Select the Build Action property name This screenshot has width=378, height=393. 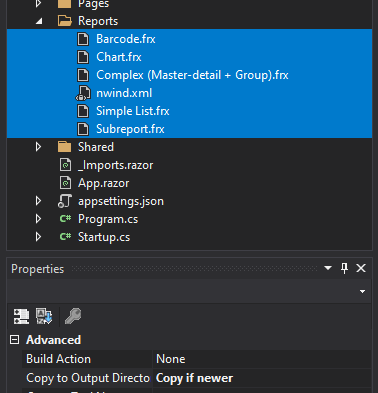[x=58, y=359]
